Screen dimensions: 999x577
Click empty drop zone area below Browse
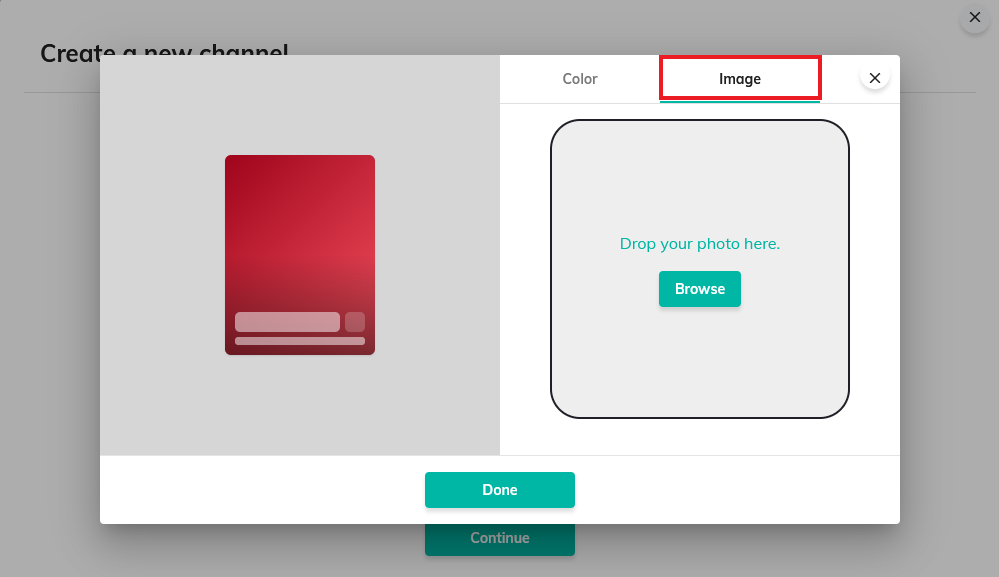pos(700,360)
